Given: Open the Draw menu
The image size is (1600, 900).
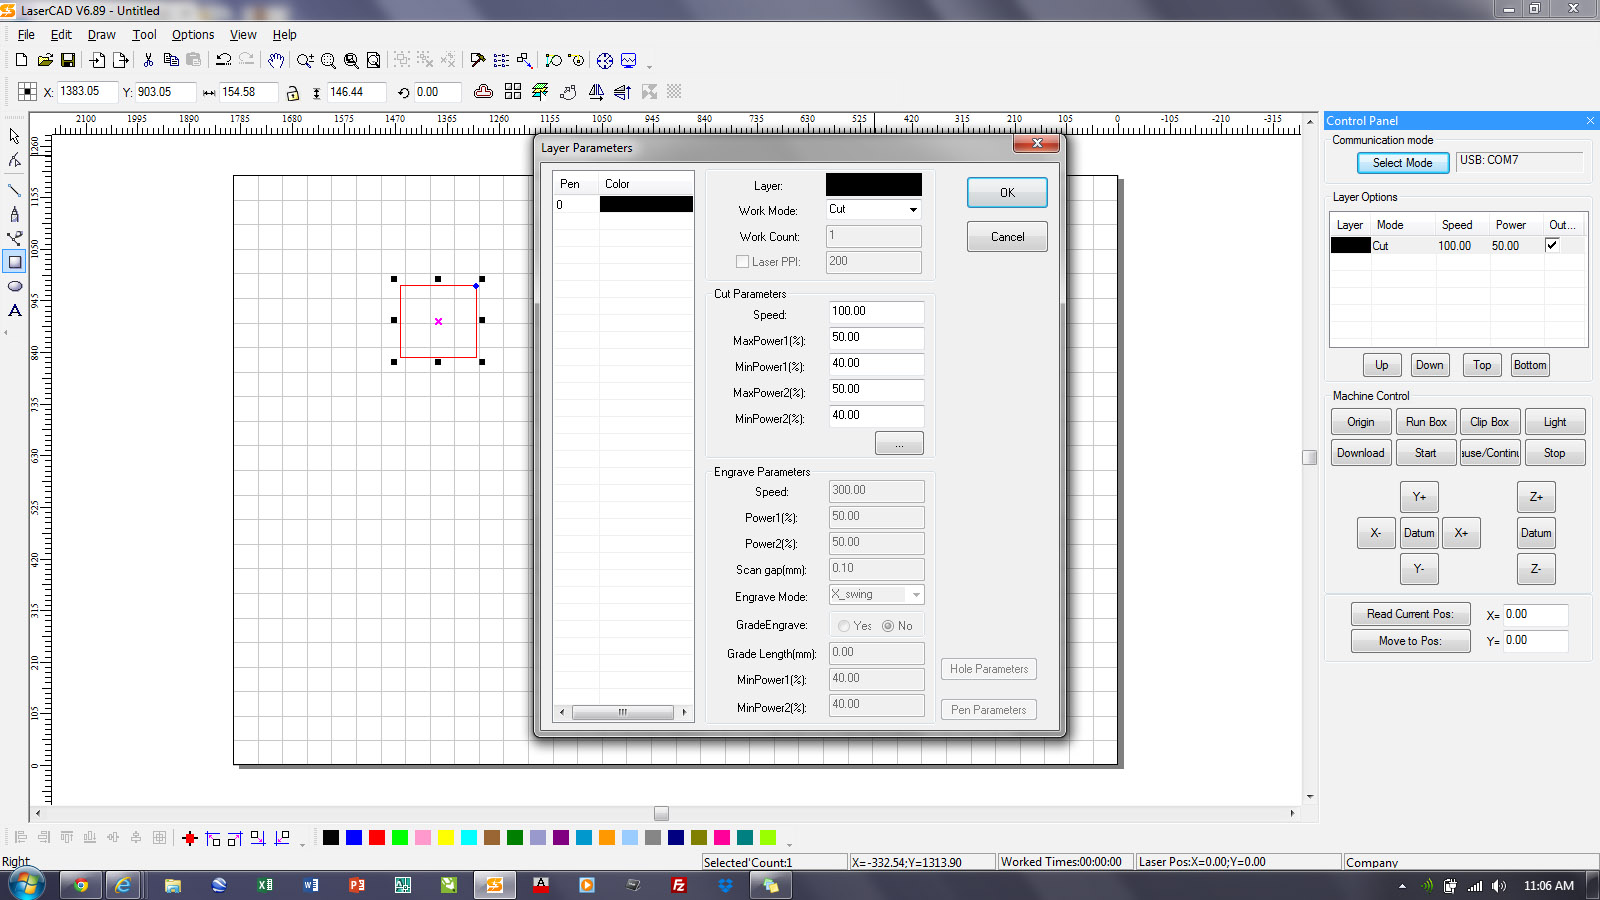Looking at the screenshot, I should (101, 35).
